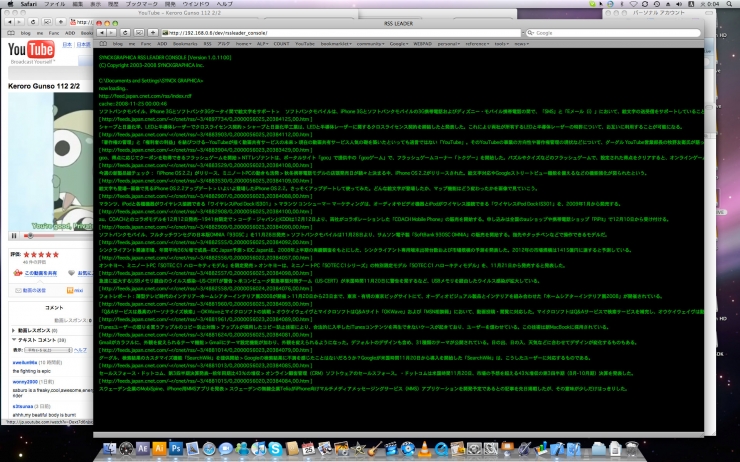Viewport: 740px width, 462px height.
Task: Click the ヘルプ link beside the comment filter
Action: point(81,350)
